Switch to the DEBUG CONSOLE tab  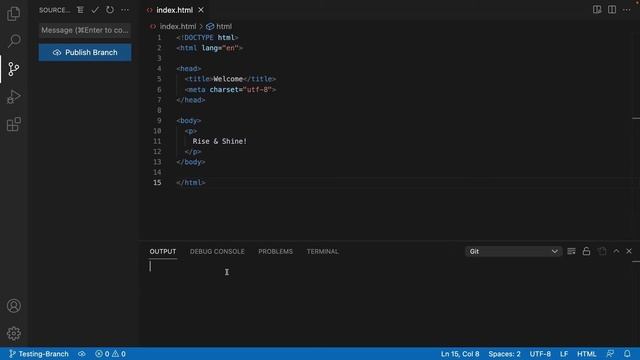click(217, 251)
